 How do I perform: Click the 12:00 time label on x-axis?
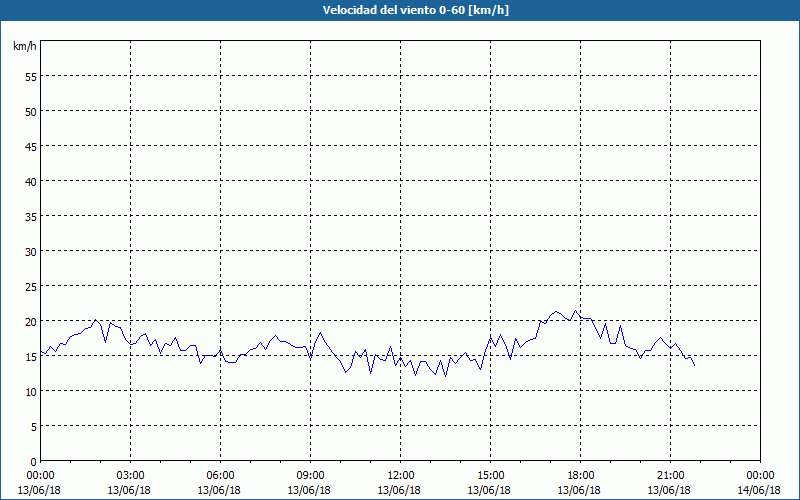tap(401, 476)
